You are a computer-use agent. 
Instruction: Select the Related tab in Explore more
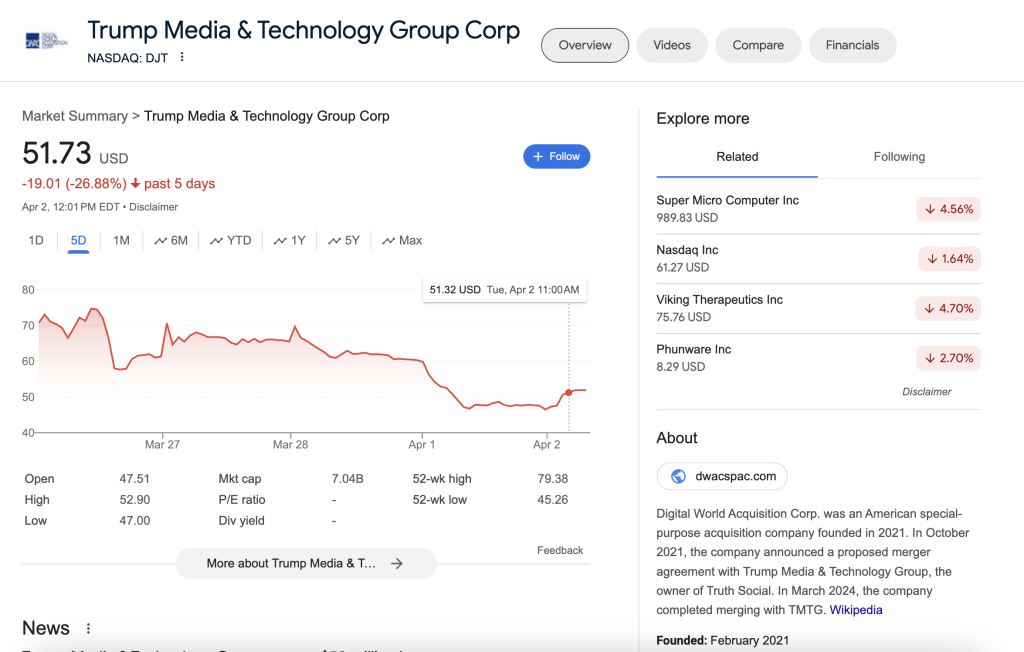[x=737, y=157]
